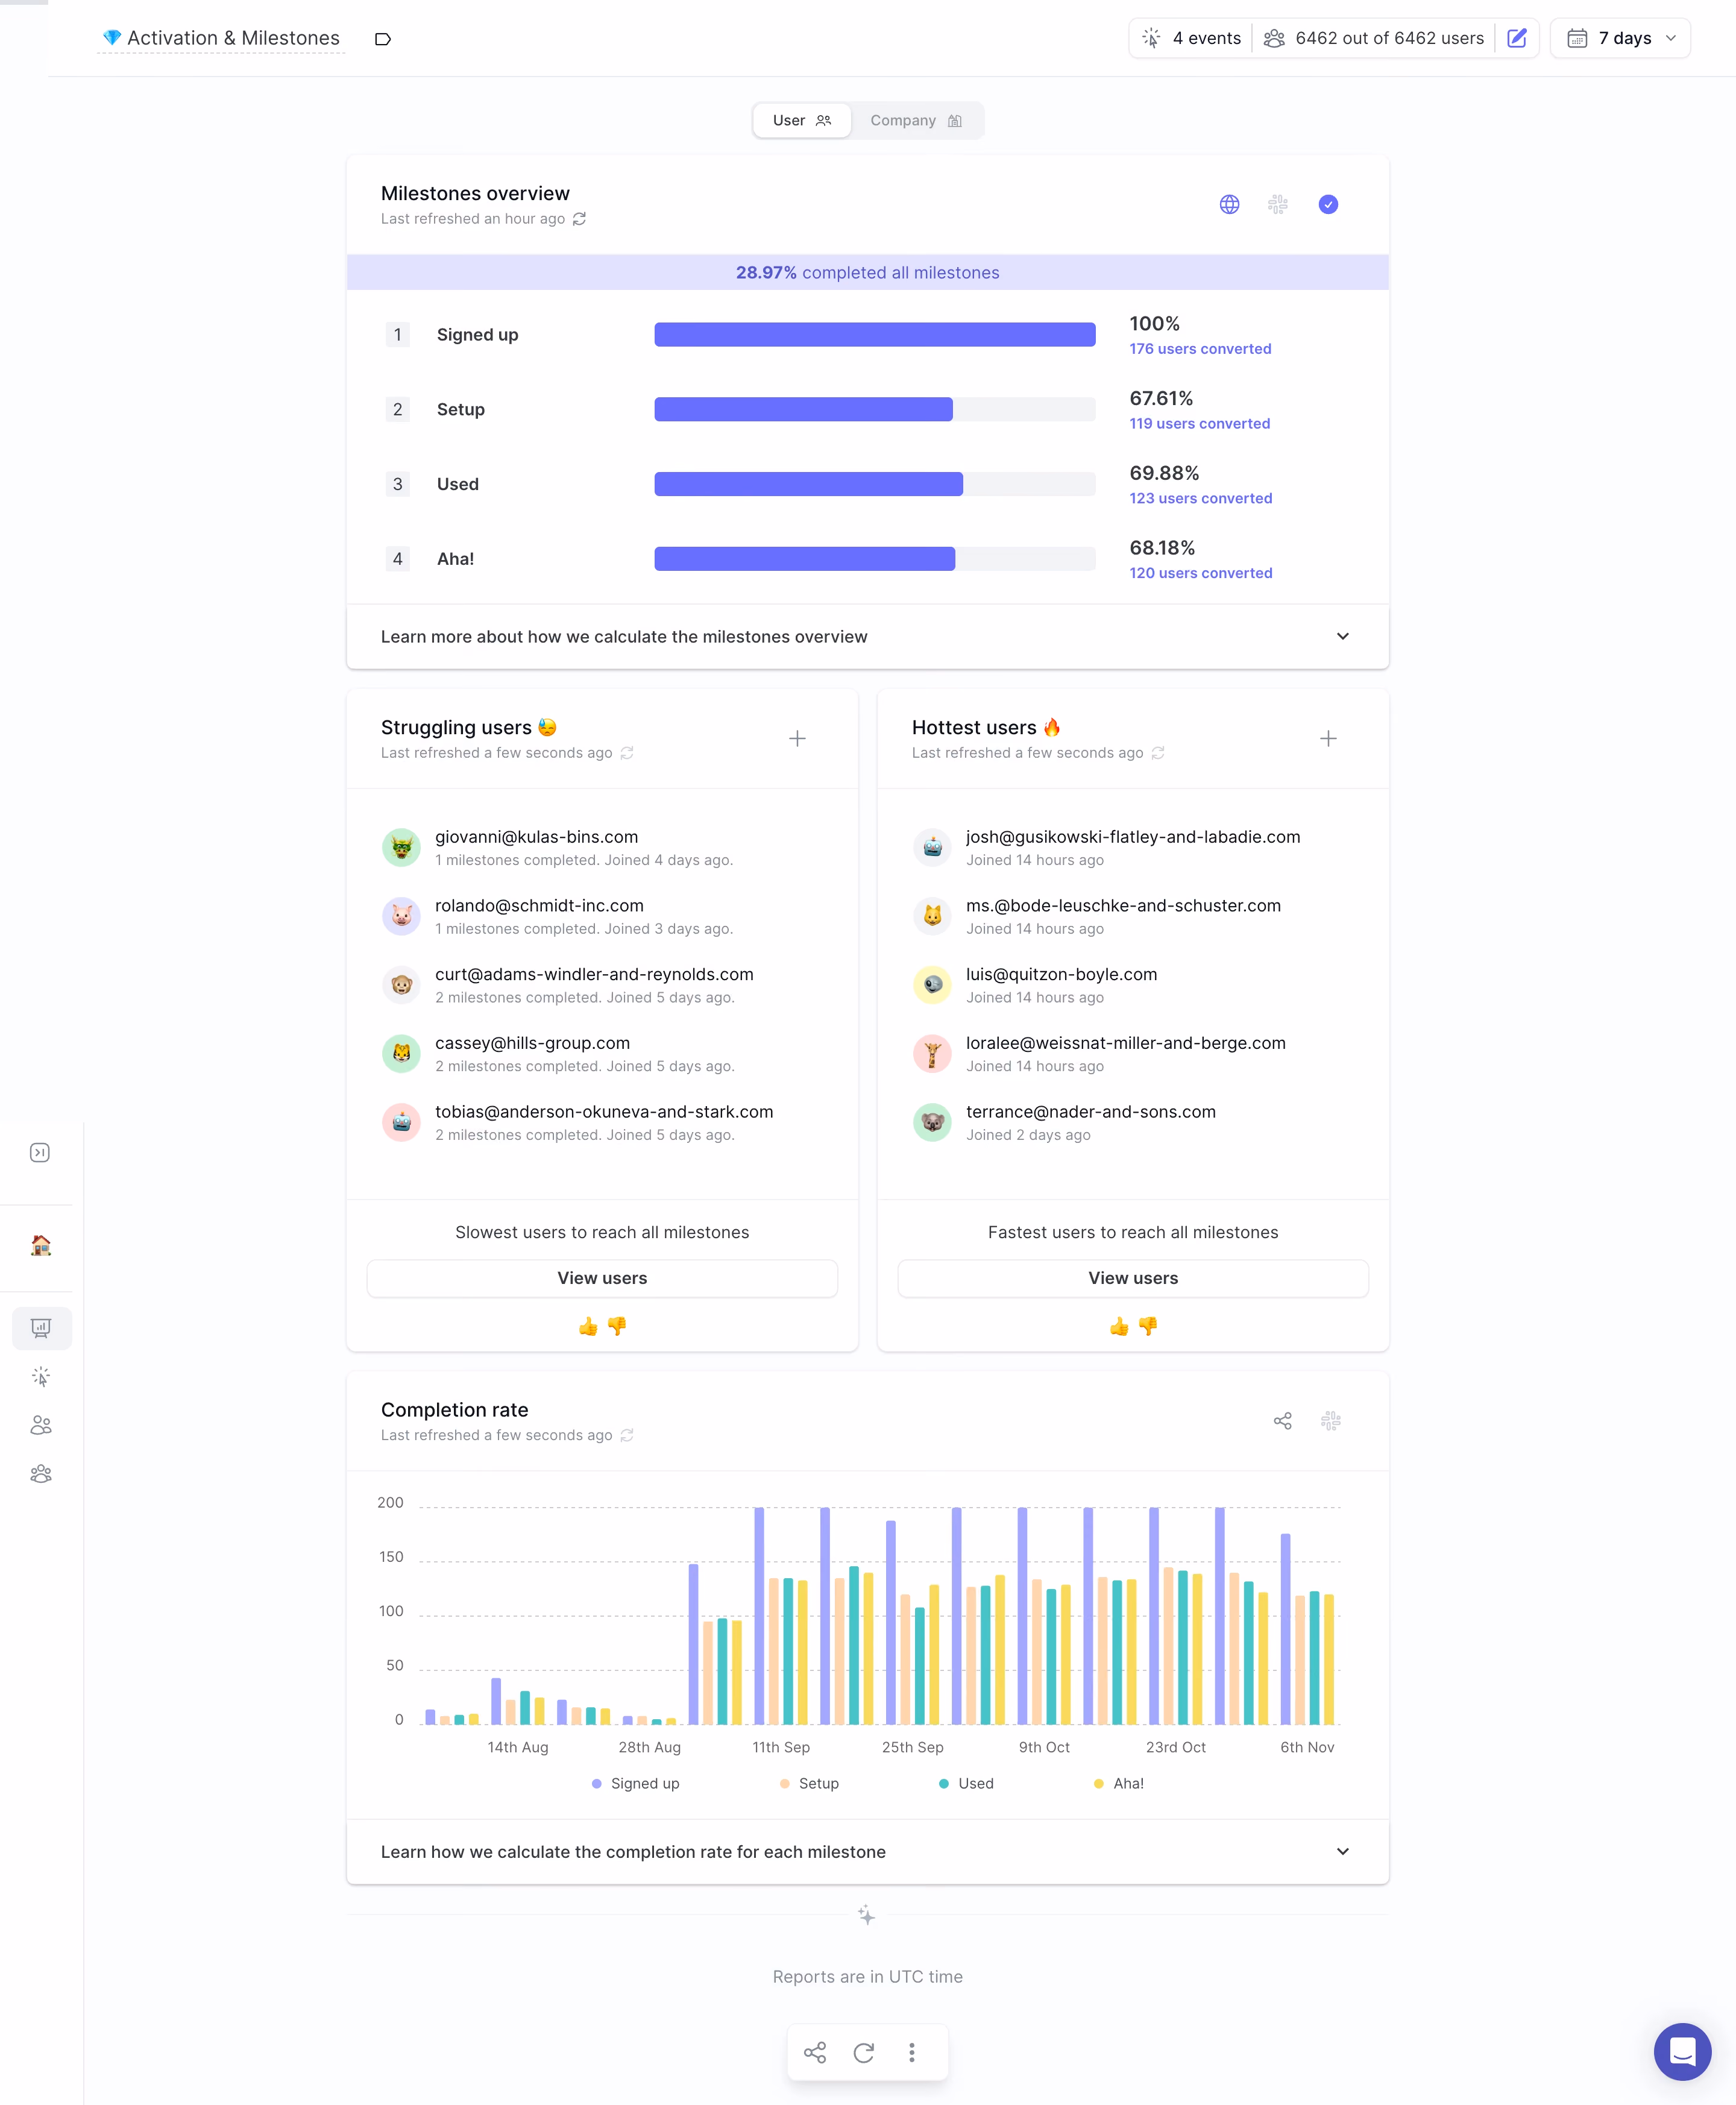Switch to the User tab
Image resolution: width=1736 pixels, height=2105 pixels.
(x=802, y=120)
